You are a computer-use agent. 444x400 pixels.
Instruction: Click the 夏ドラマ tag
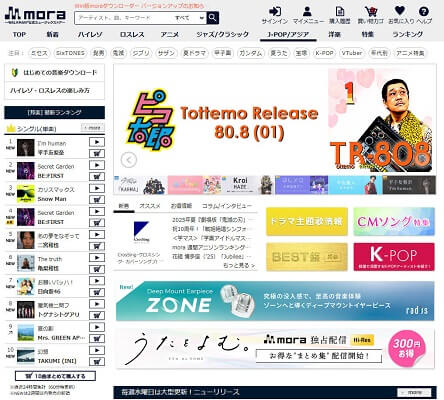point(194,53)
